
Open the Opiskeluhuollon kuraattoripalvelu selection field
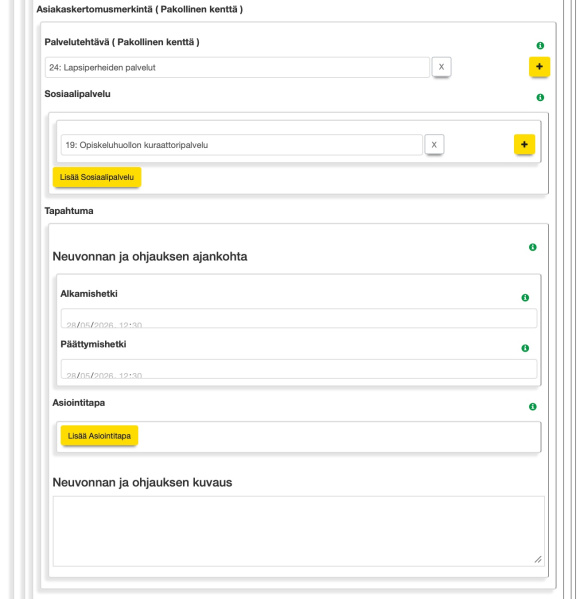(242, 145)
